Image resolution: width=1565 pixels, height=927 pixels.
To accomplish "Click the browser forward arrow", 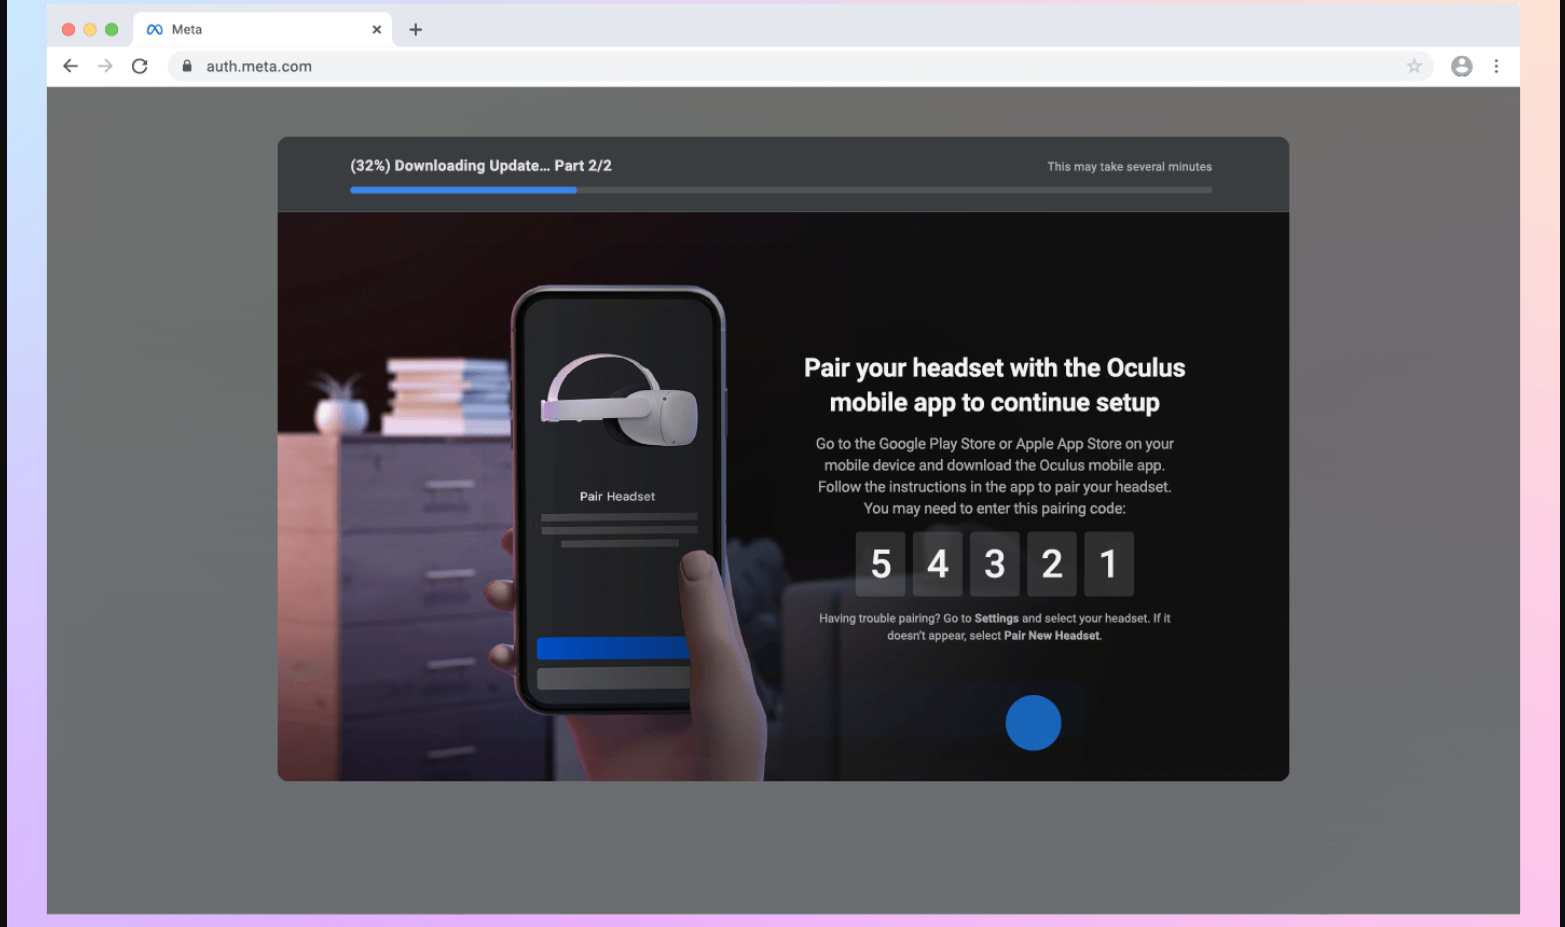I will 105,66.
